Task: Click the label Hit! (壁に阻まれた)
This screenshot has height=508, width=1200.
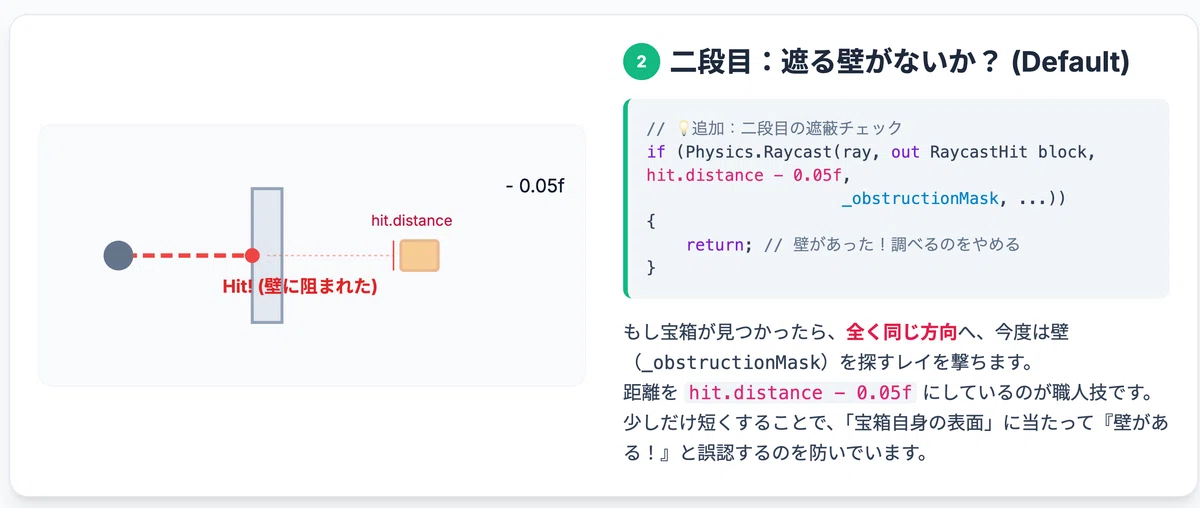Action: [x=299, y=286]
